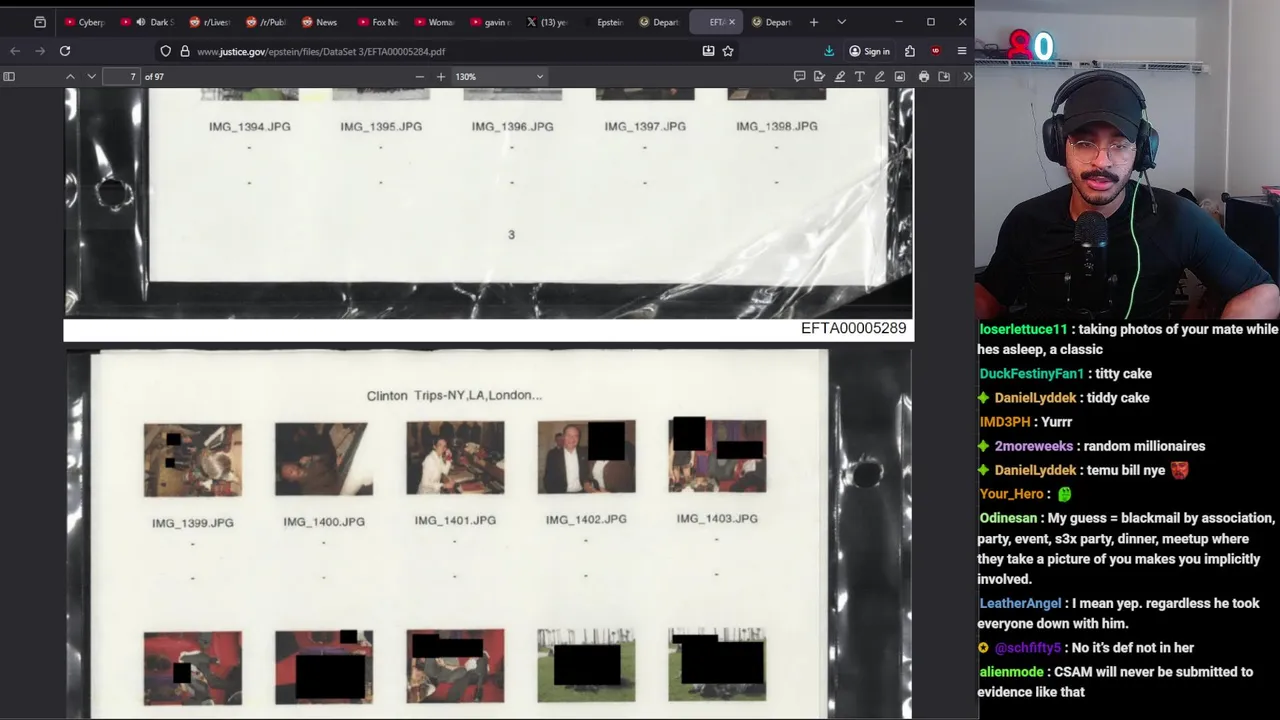Screen dimensions: 1280x720
Task: Open the extensions puzzle icon
Action: tap(910, 51)
